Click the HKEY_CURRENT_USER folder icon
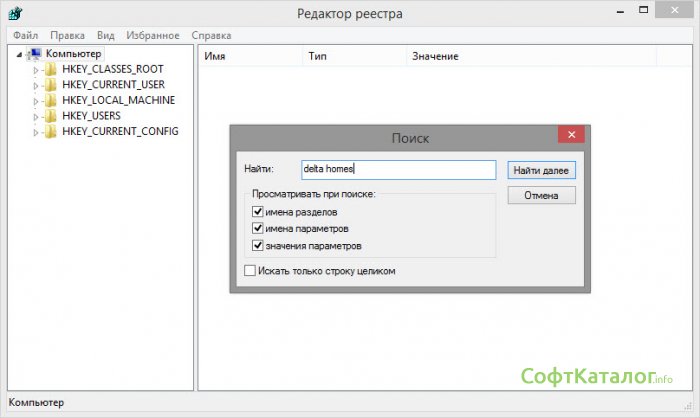 click(51, 85)
